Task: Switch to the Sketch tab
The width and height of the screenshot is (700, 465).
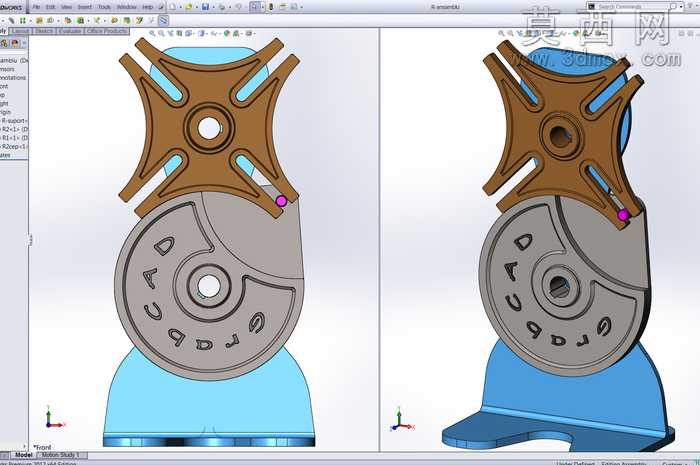Action: [x=44, y=31]
